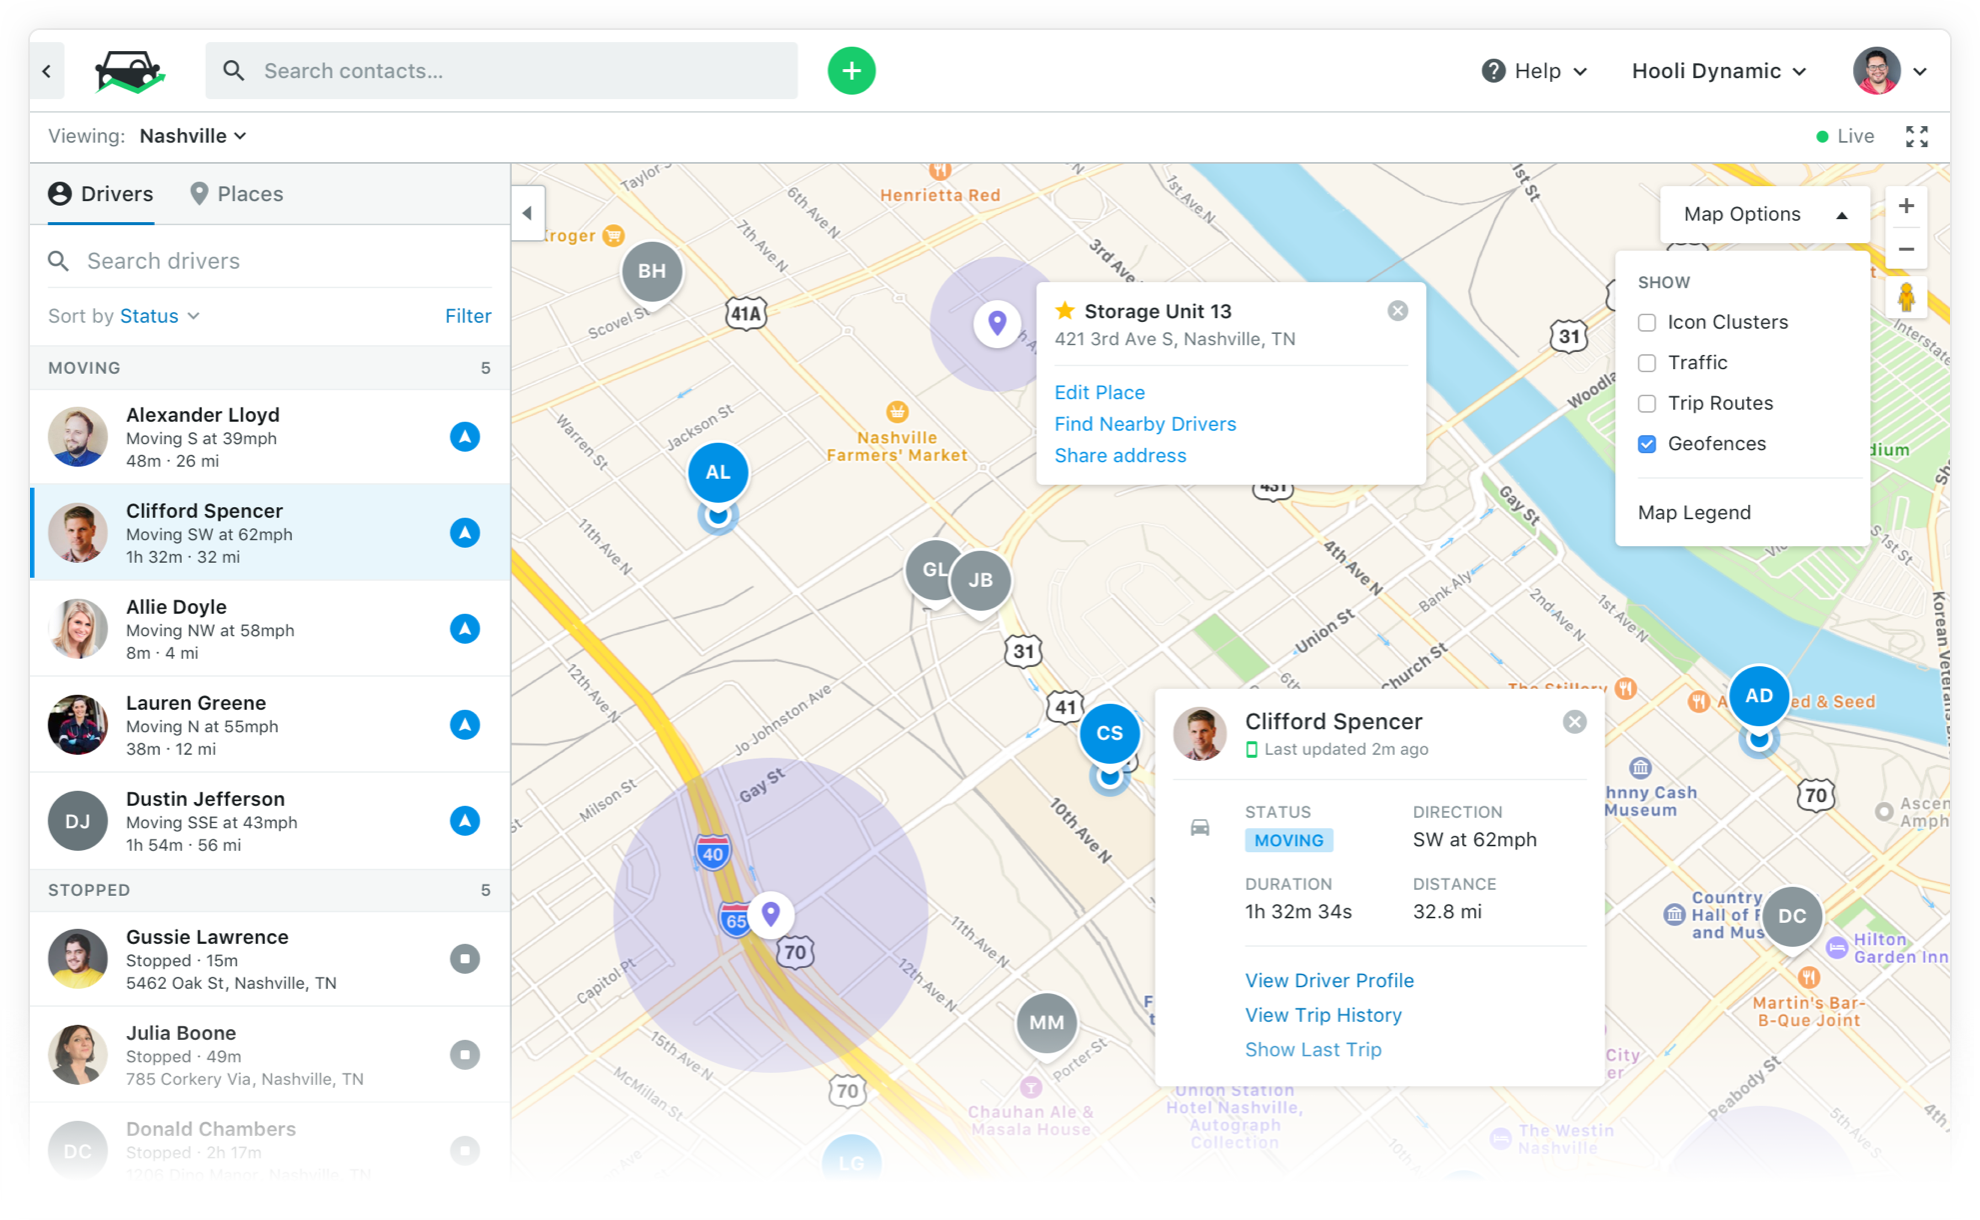Image resolution: width=1980 pixels, height=1220 pixels.
Task: Change the Viewing Nashville location dropdown
Action: pyautogui.click(x=193, y=136)
